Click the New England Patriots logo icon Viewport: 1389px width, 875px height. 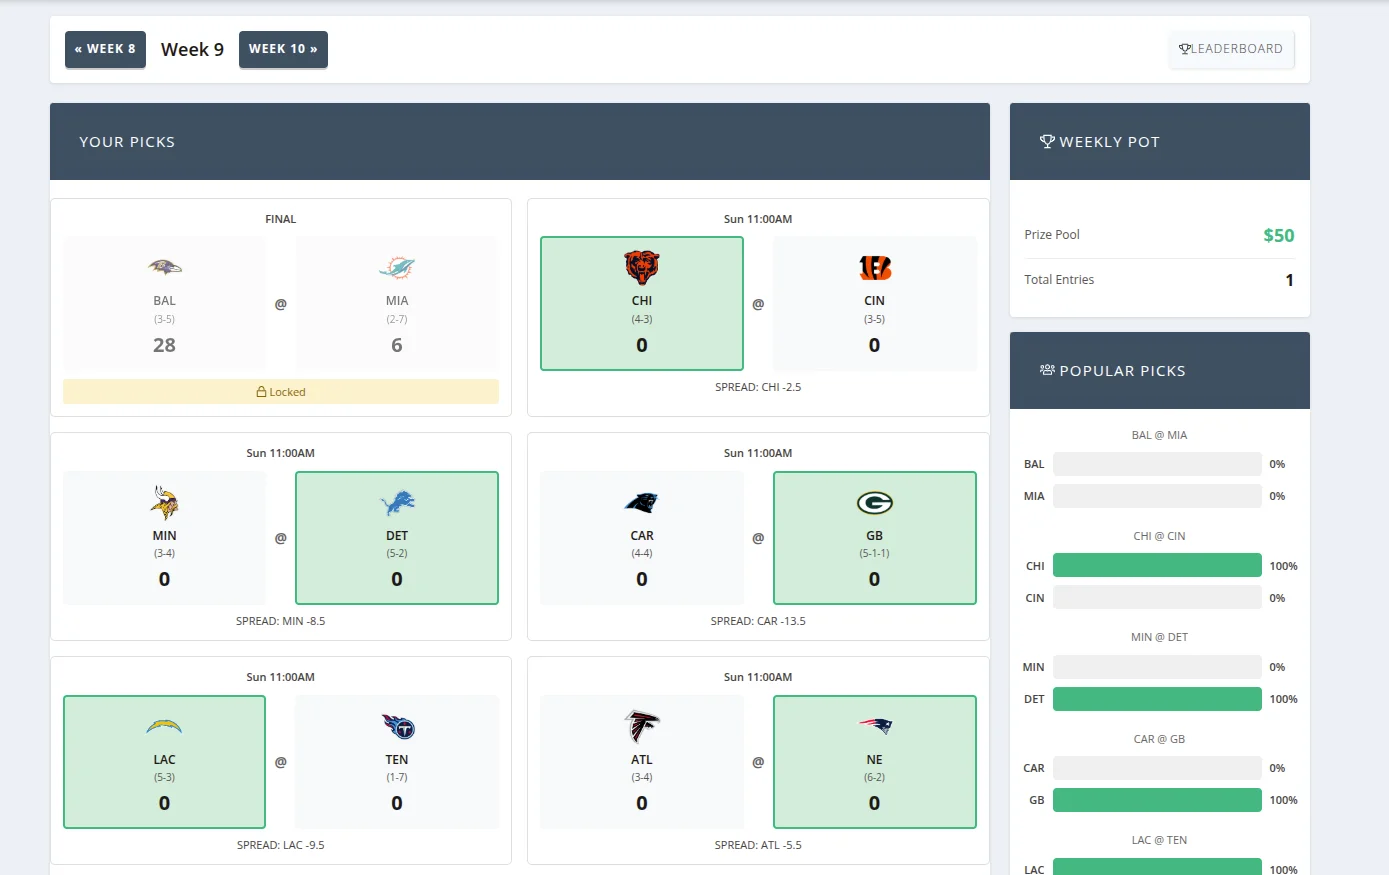click(874, 726)
